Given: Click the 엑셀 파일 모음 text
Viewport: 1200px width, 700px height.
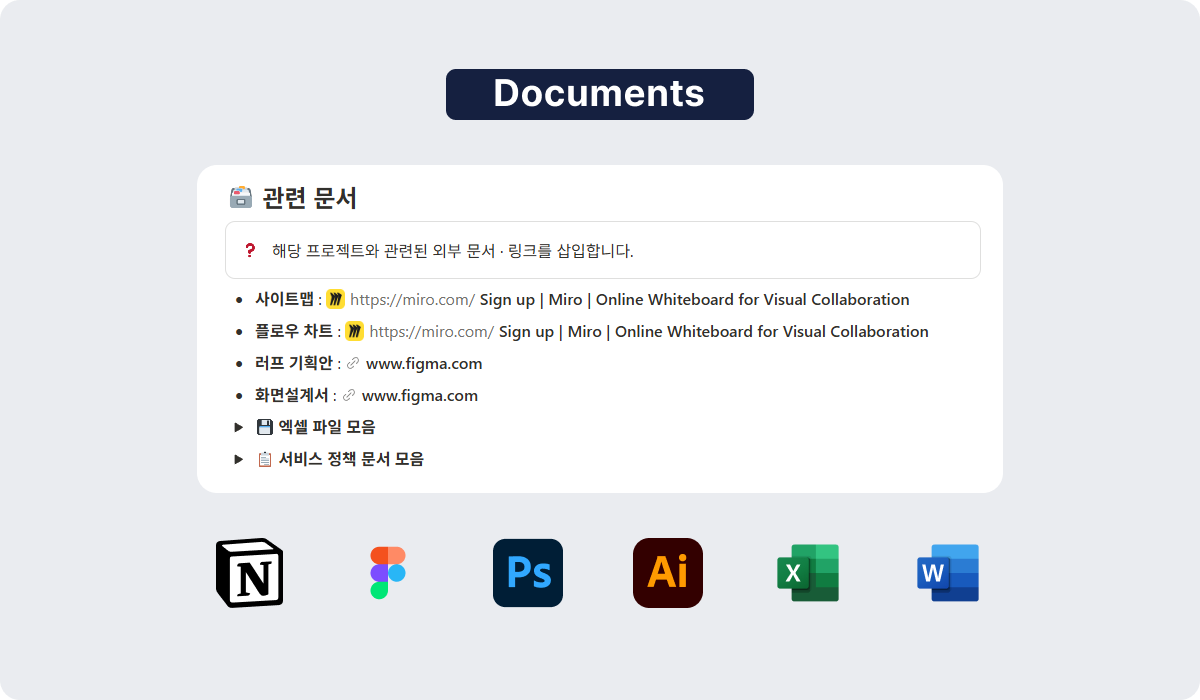Looking at the screenshot, I should pyautogui.click(x=327, y=427).
